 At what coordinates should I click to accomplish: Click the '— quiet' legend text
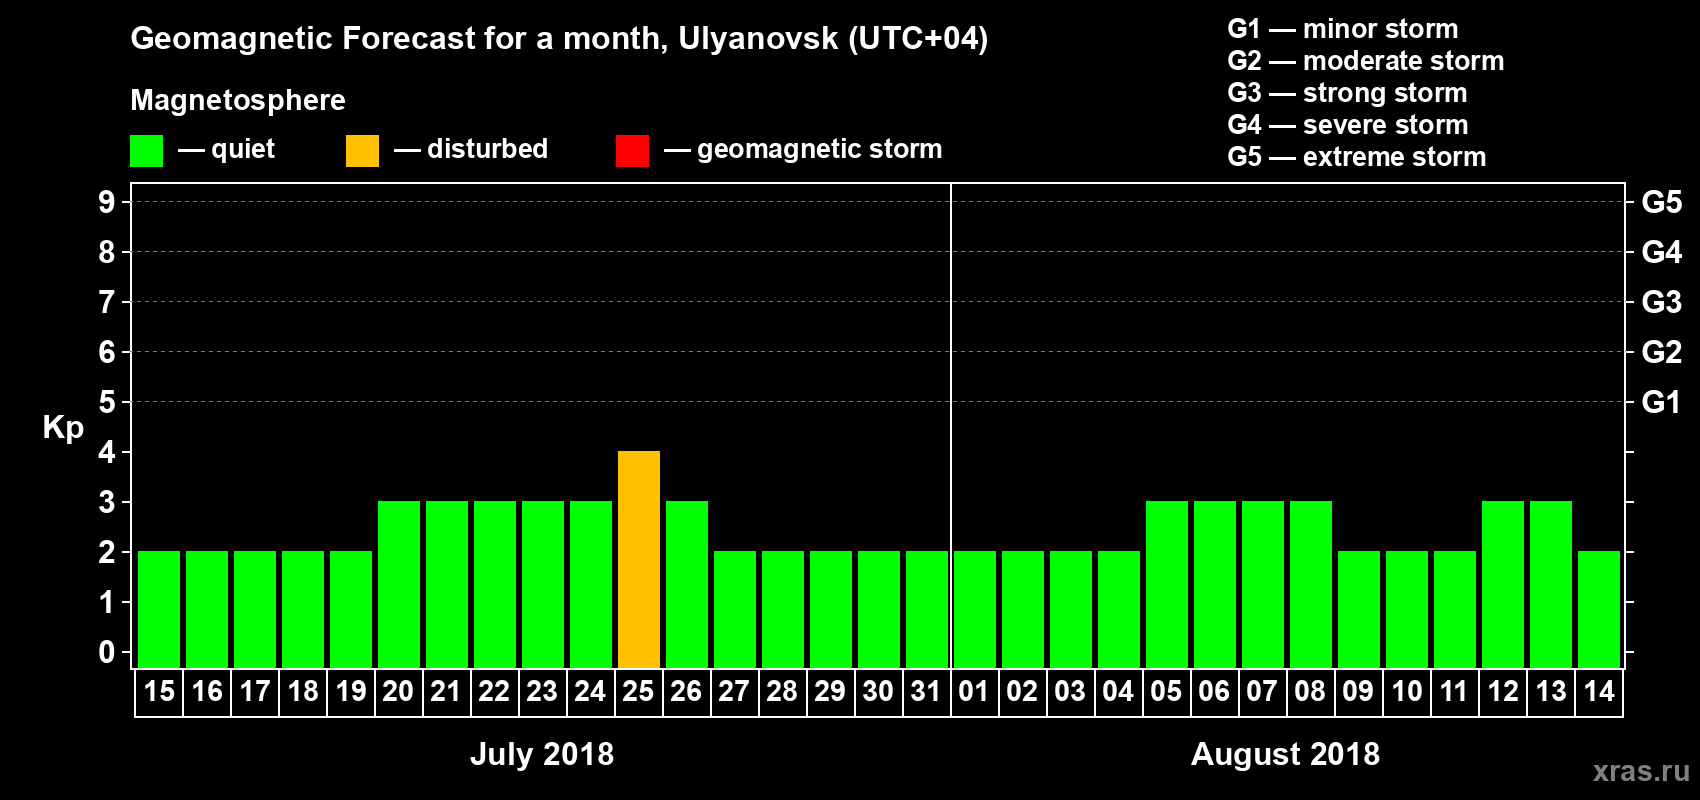click(226, 149)
